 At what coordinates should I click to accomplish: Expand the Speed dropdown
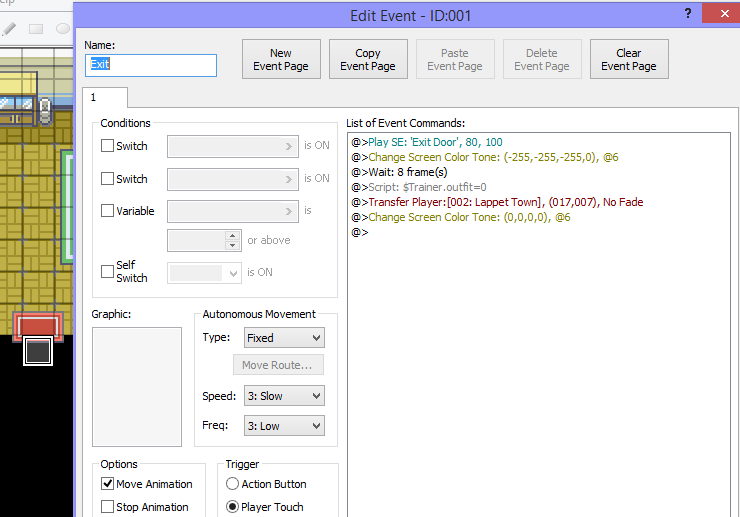[x=284, y=396]
